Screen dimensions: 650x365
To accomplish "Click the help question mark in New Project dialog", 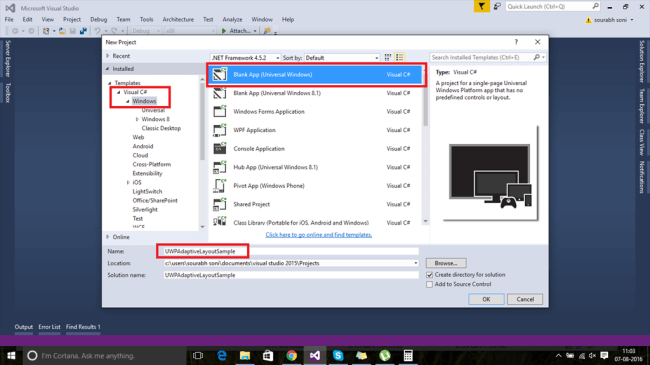I will (516, 42).
